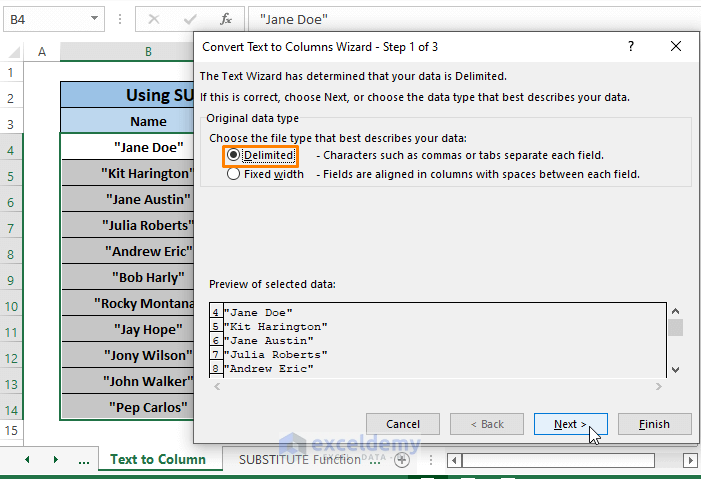Click the formula bar showing "Jane Doe"
Viewport: 701px width, 479px height.
pos(474,19)
